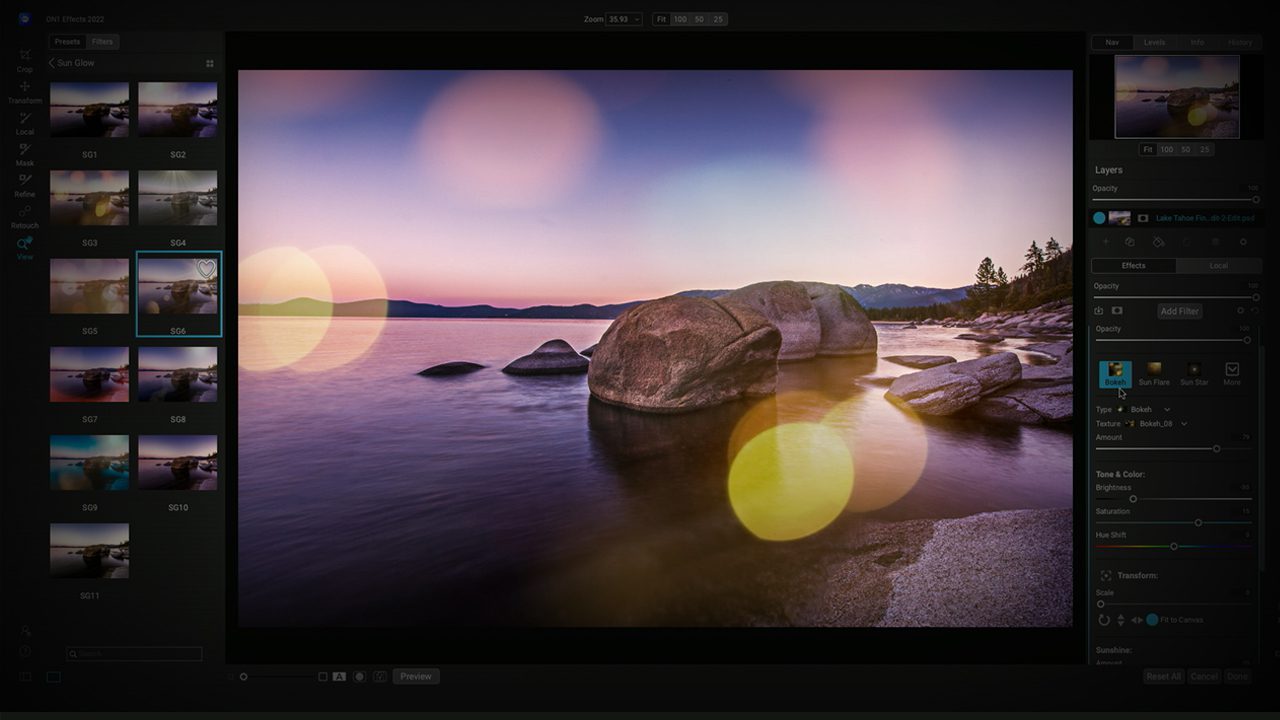Open More styles
1280x720 pixels.
click(1232, 374)
